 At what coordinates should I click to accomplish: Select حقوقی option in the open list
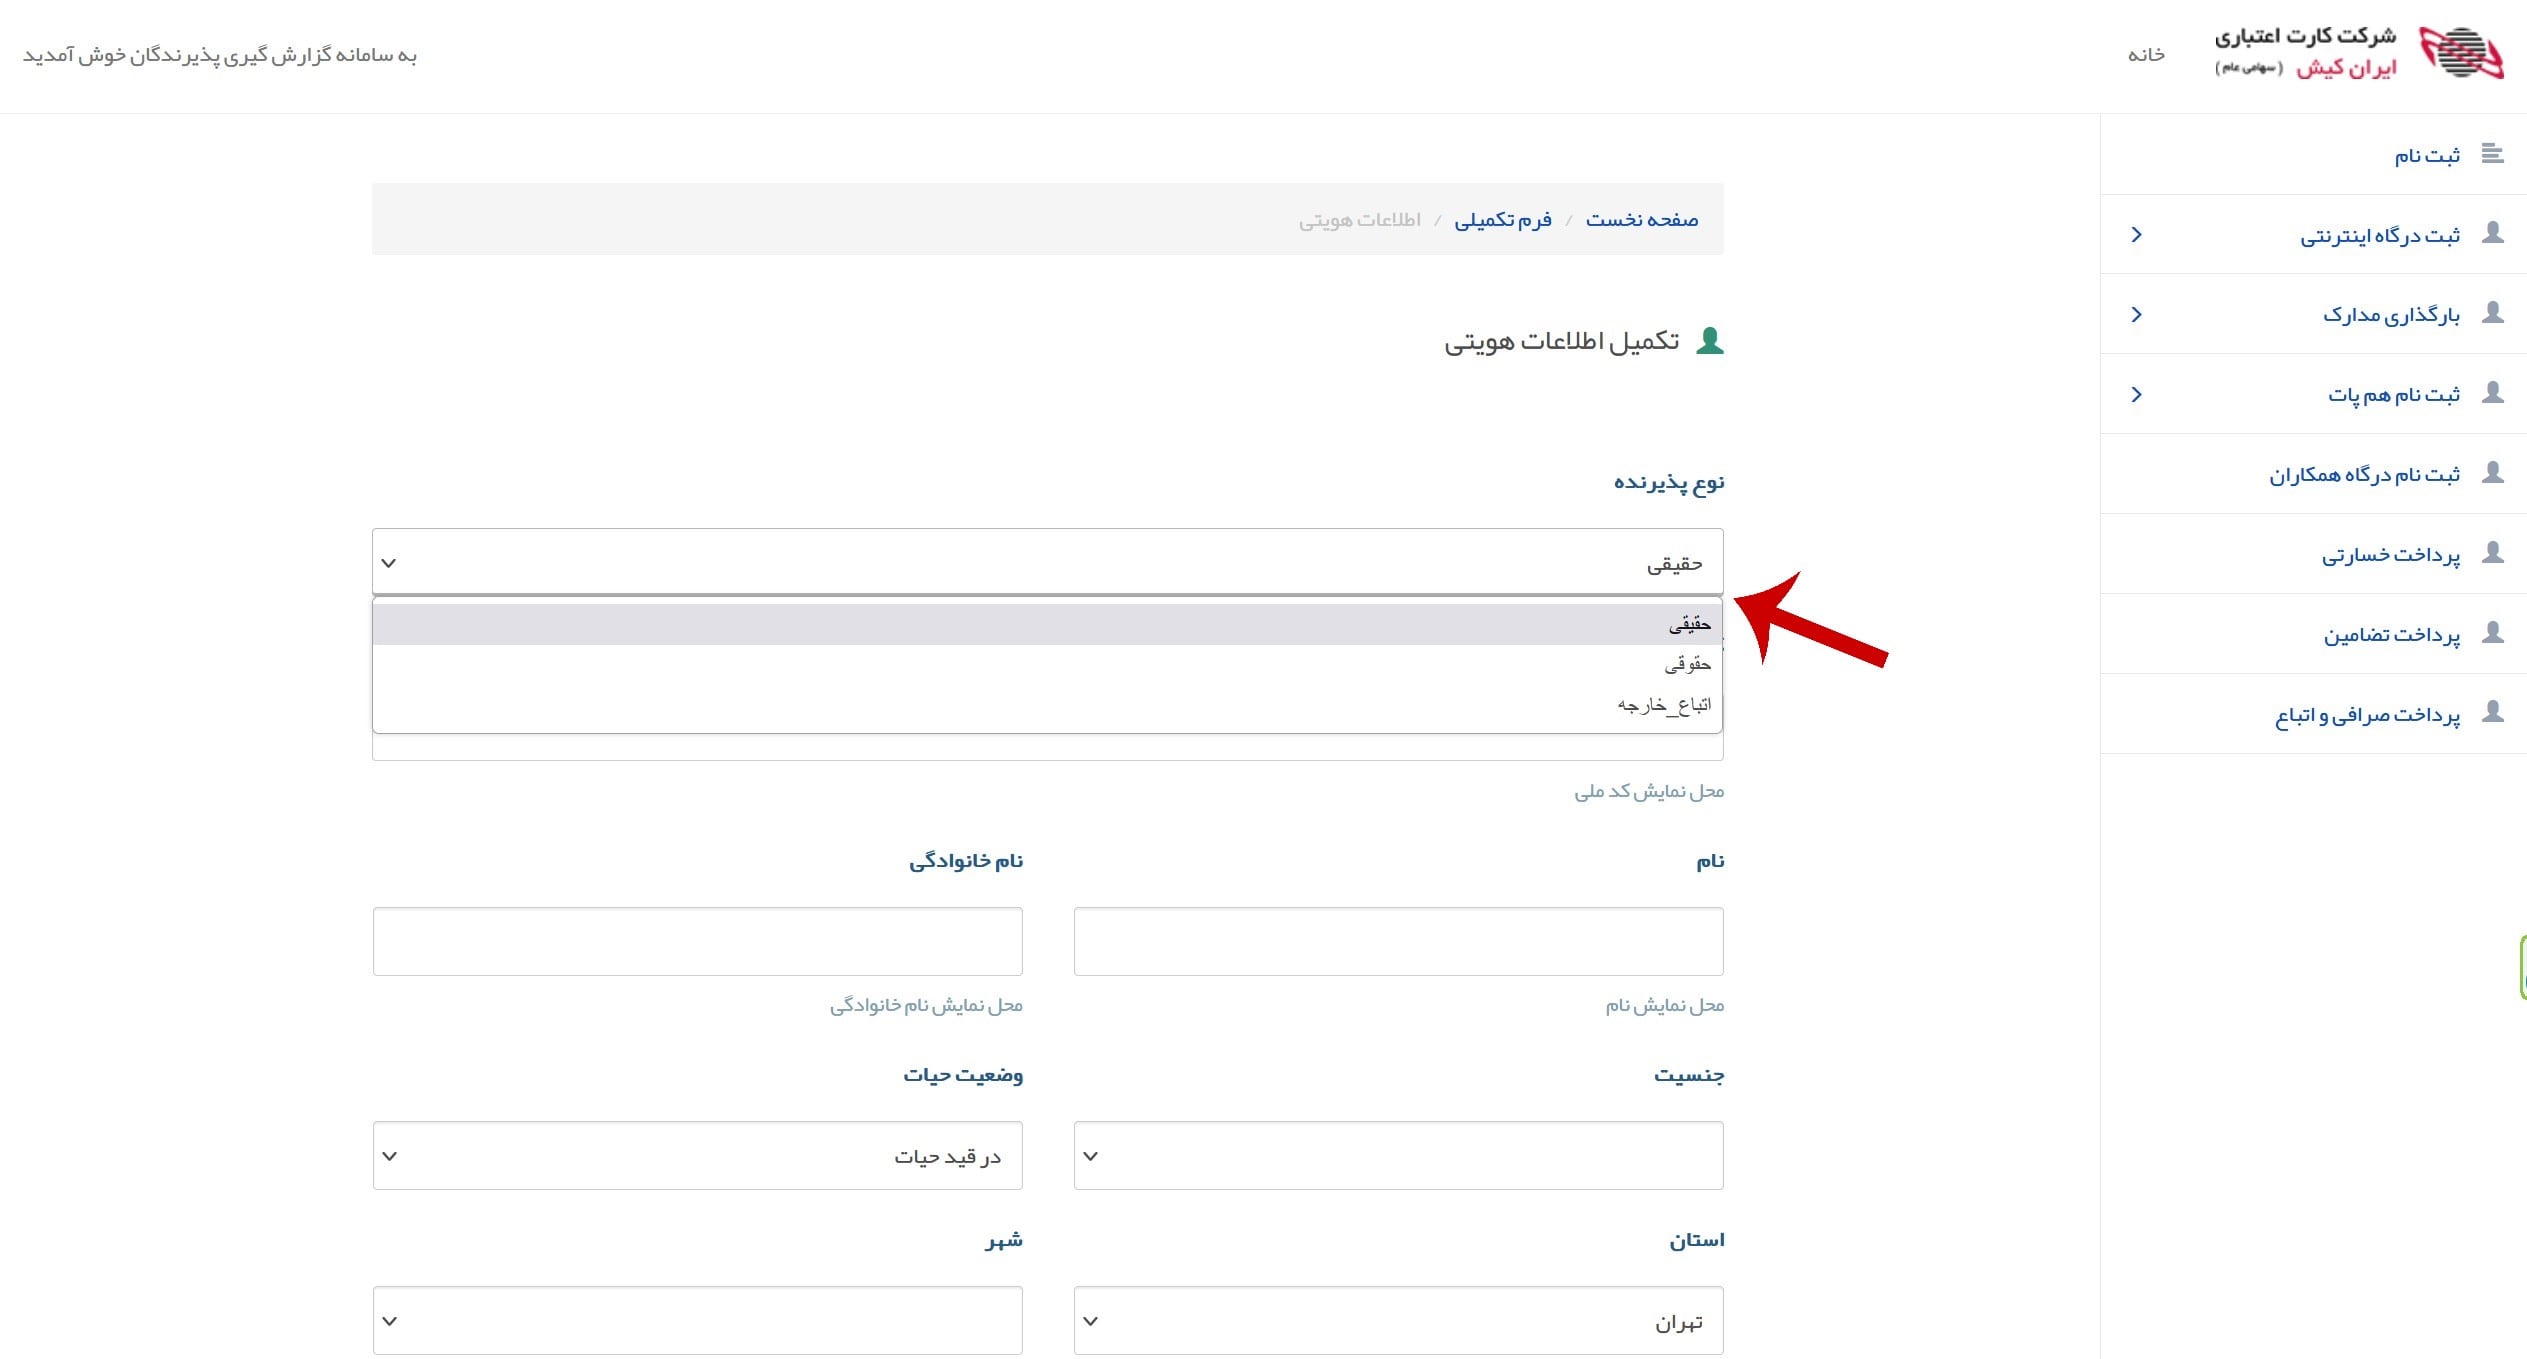[1047, 664]
